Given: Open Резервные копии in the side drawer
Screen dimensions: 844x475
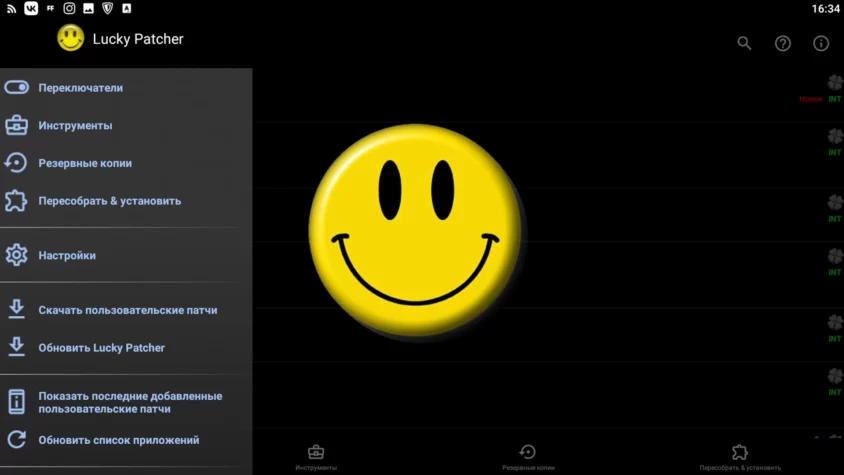Looking at the screenshot, I should [126, 163].
